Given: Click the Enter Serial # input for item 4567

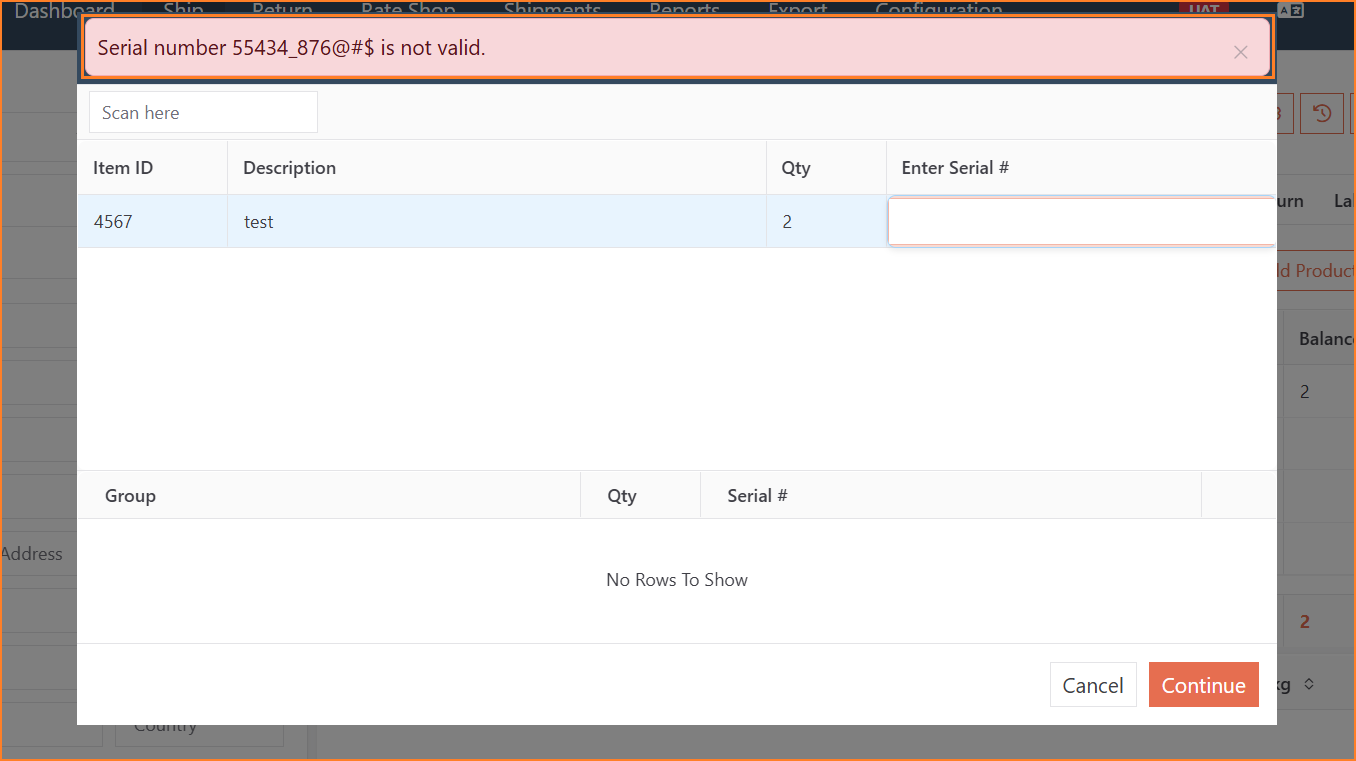Looking at the screenshot, I should point(1082,221).
